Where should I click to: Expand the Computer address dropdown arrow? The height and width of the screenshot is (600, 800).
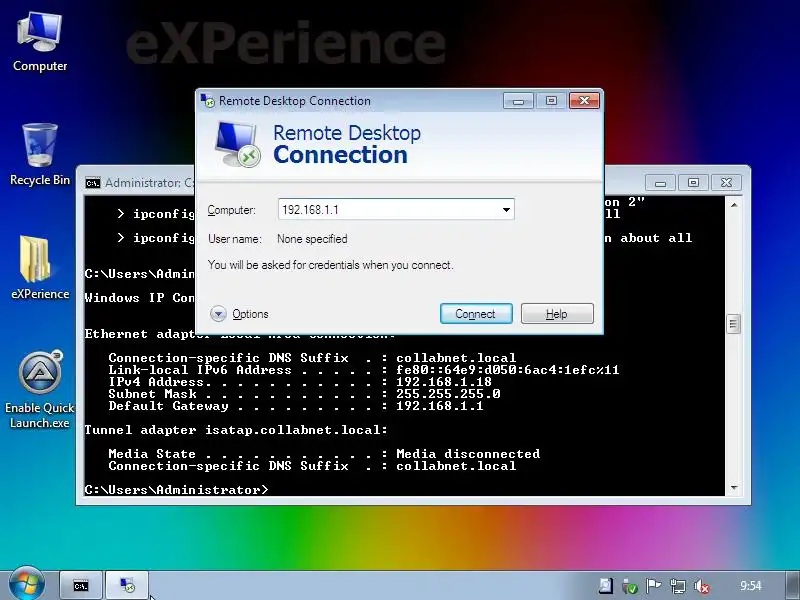point(506,210)
